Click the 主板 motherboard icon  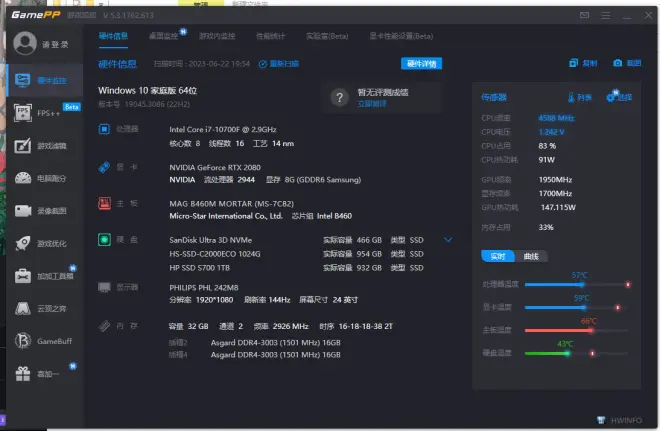click(104, 204)
